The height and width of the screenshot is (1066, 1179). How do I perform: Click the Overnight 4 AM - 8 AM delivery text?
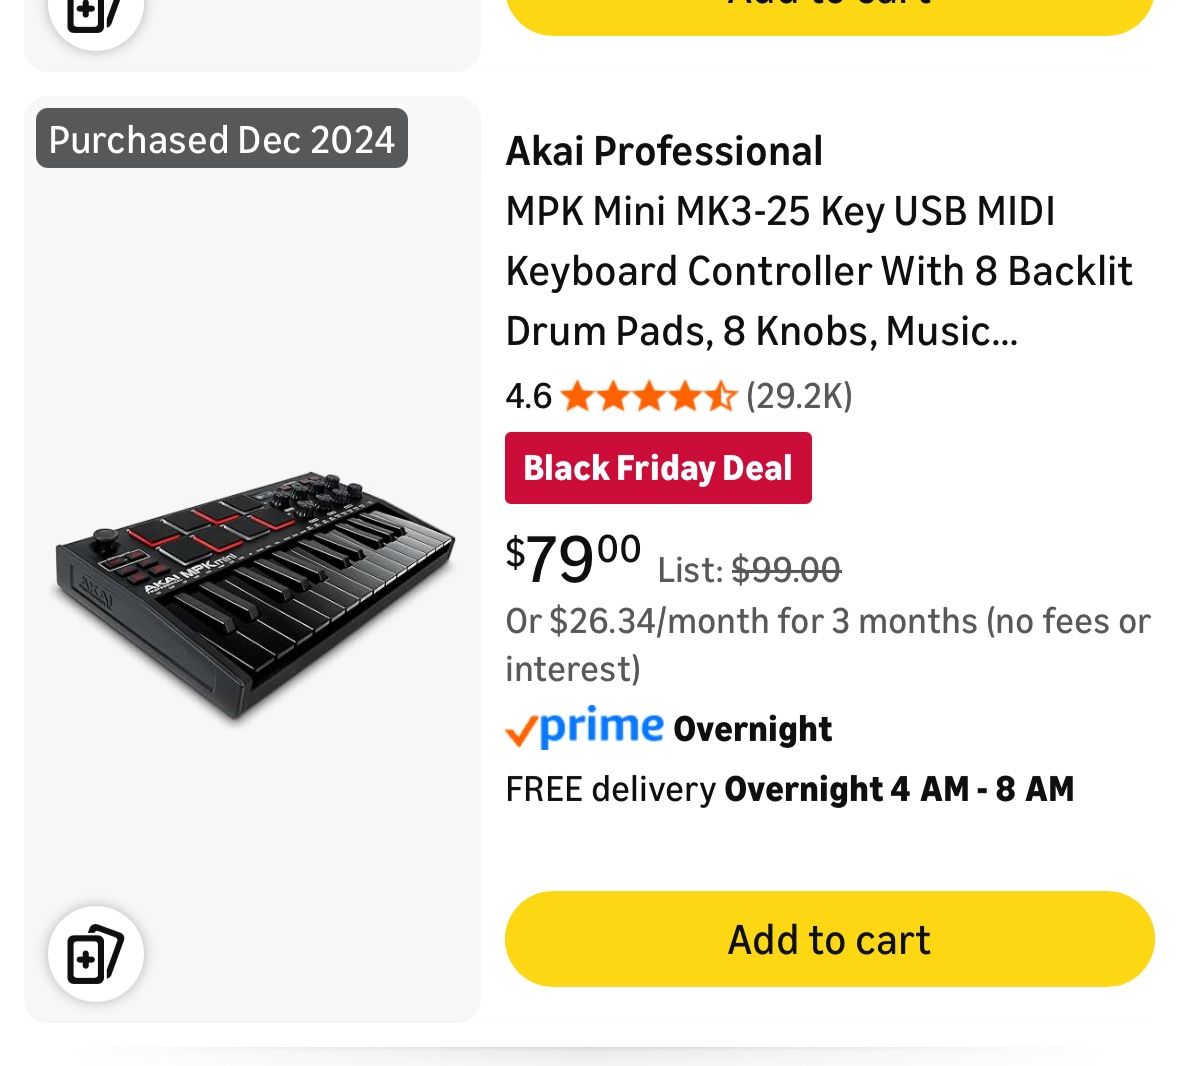[899, 789]
